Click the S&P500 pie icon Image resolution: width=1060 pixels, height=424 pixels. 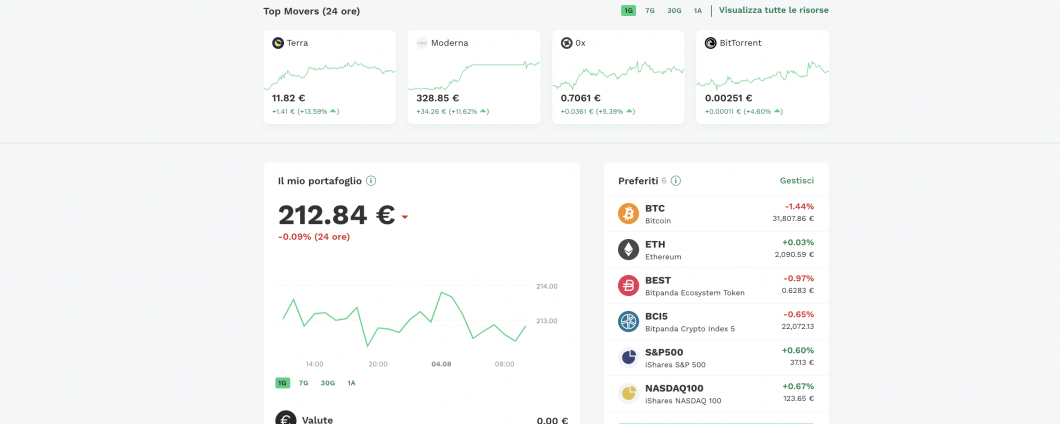click(x=628, y=357)
